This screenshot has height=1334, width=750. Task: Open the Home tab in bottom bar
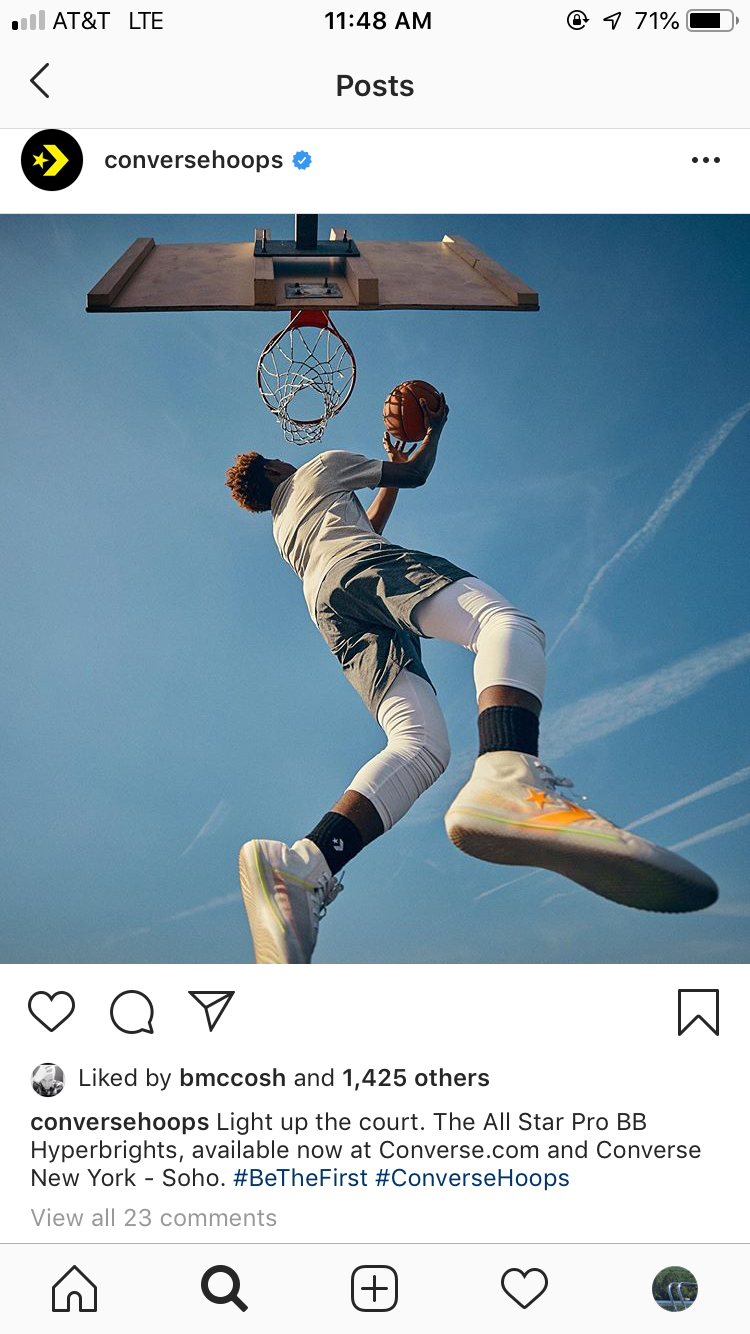(x=75, y=1288)
